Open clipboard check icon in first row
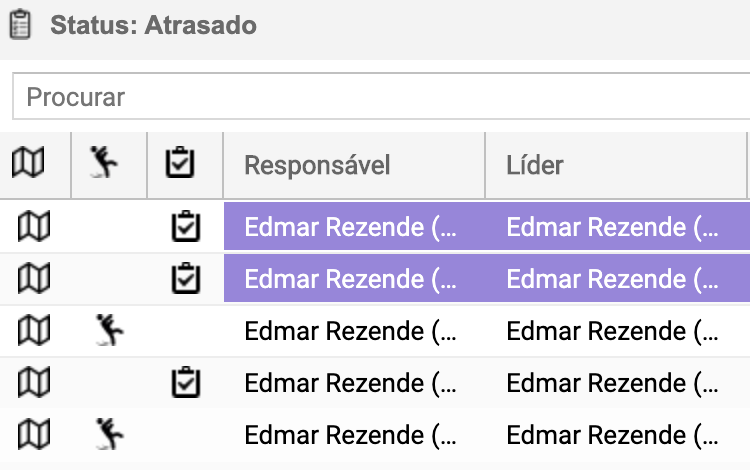Image resolution: width=750 pixels, height=470 pixels. [x=186, y=226]
